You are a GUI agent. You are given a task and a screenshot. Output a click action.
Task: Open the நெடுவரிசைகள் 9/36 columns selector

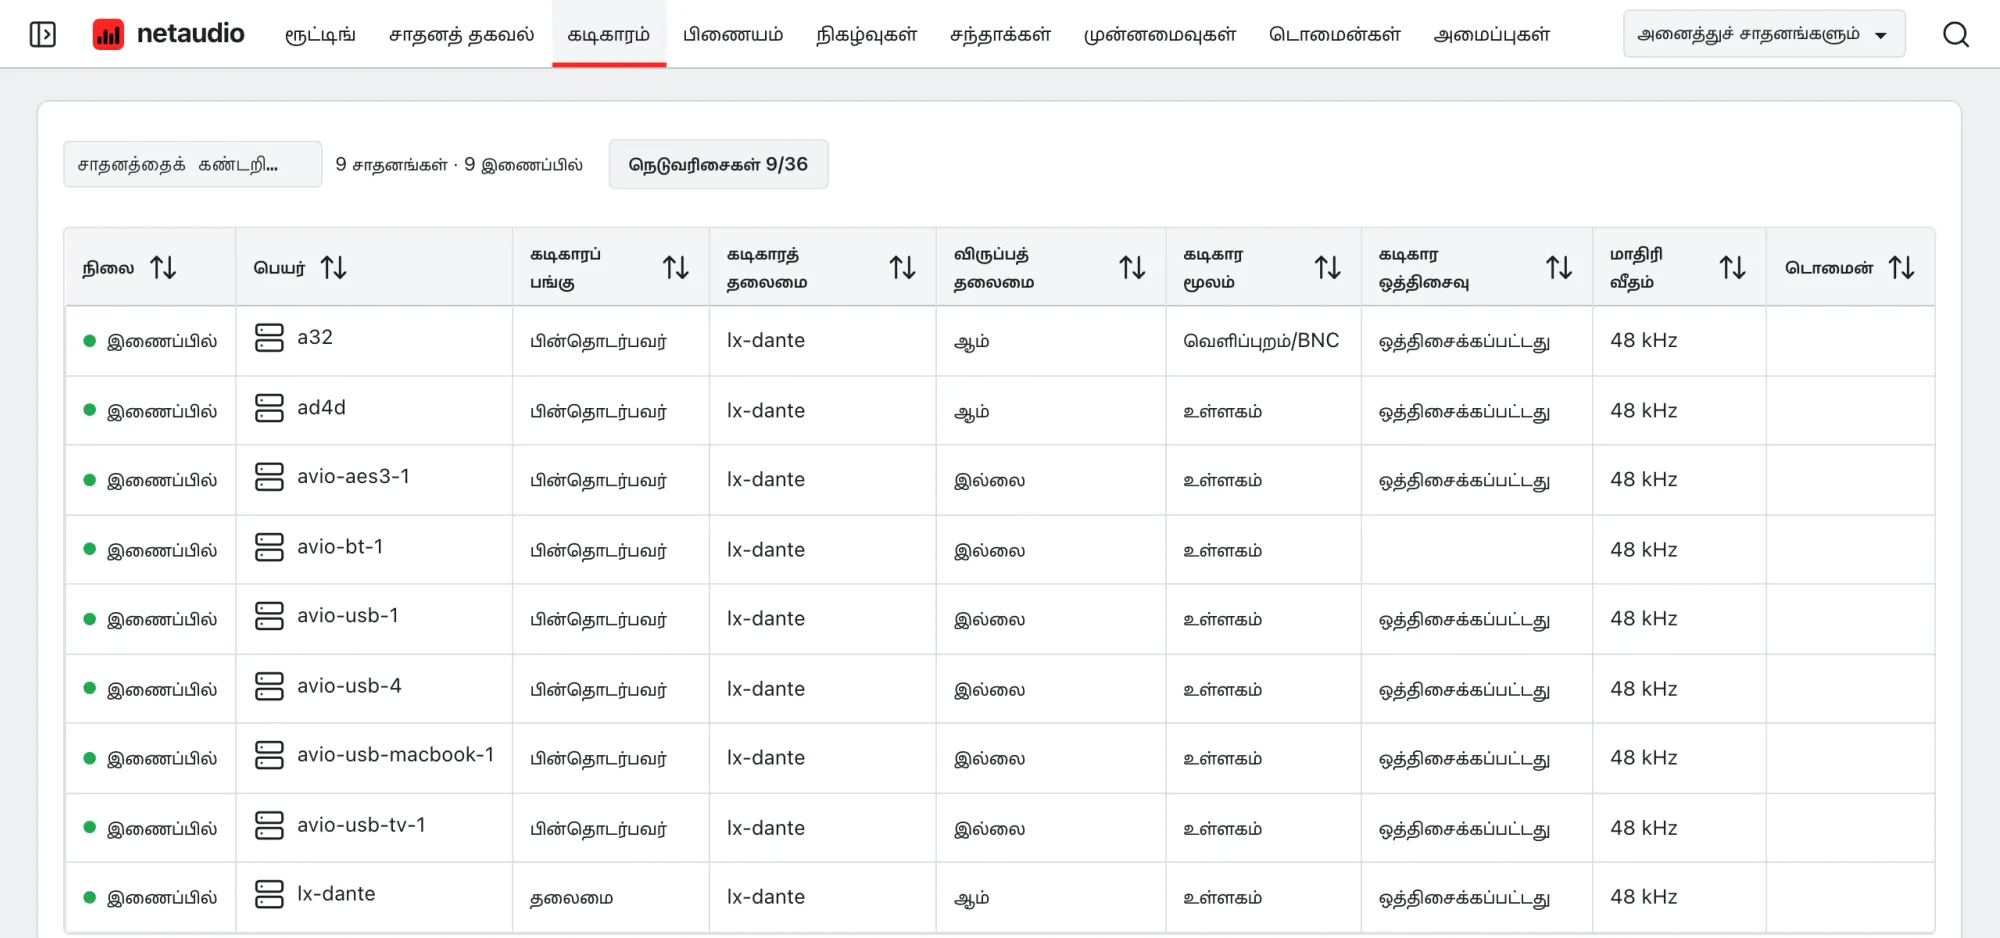[718, 164]
